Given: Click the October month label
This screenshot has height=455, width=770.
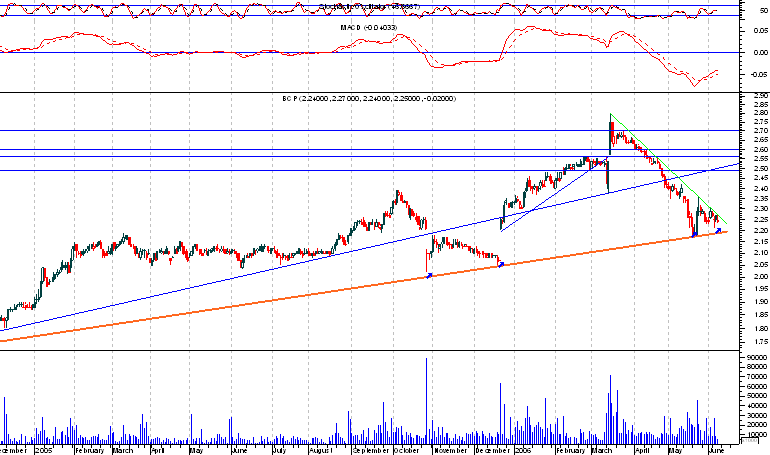Looking at the screenshot, I should [x=407, y=450].
